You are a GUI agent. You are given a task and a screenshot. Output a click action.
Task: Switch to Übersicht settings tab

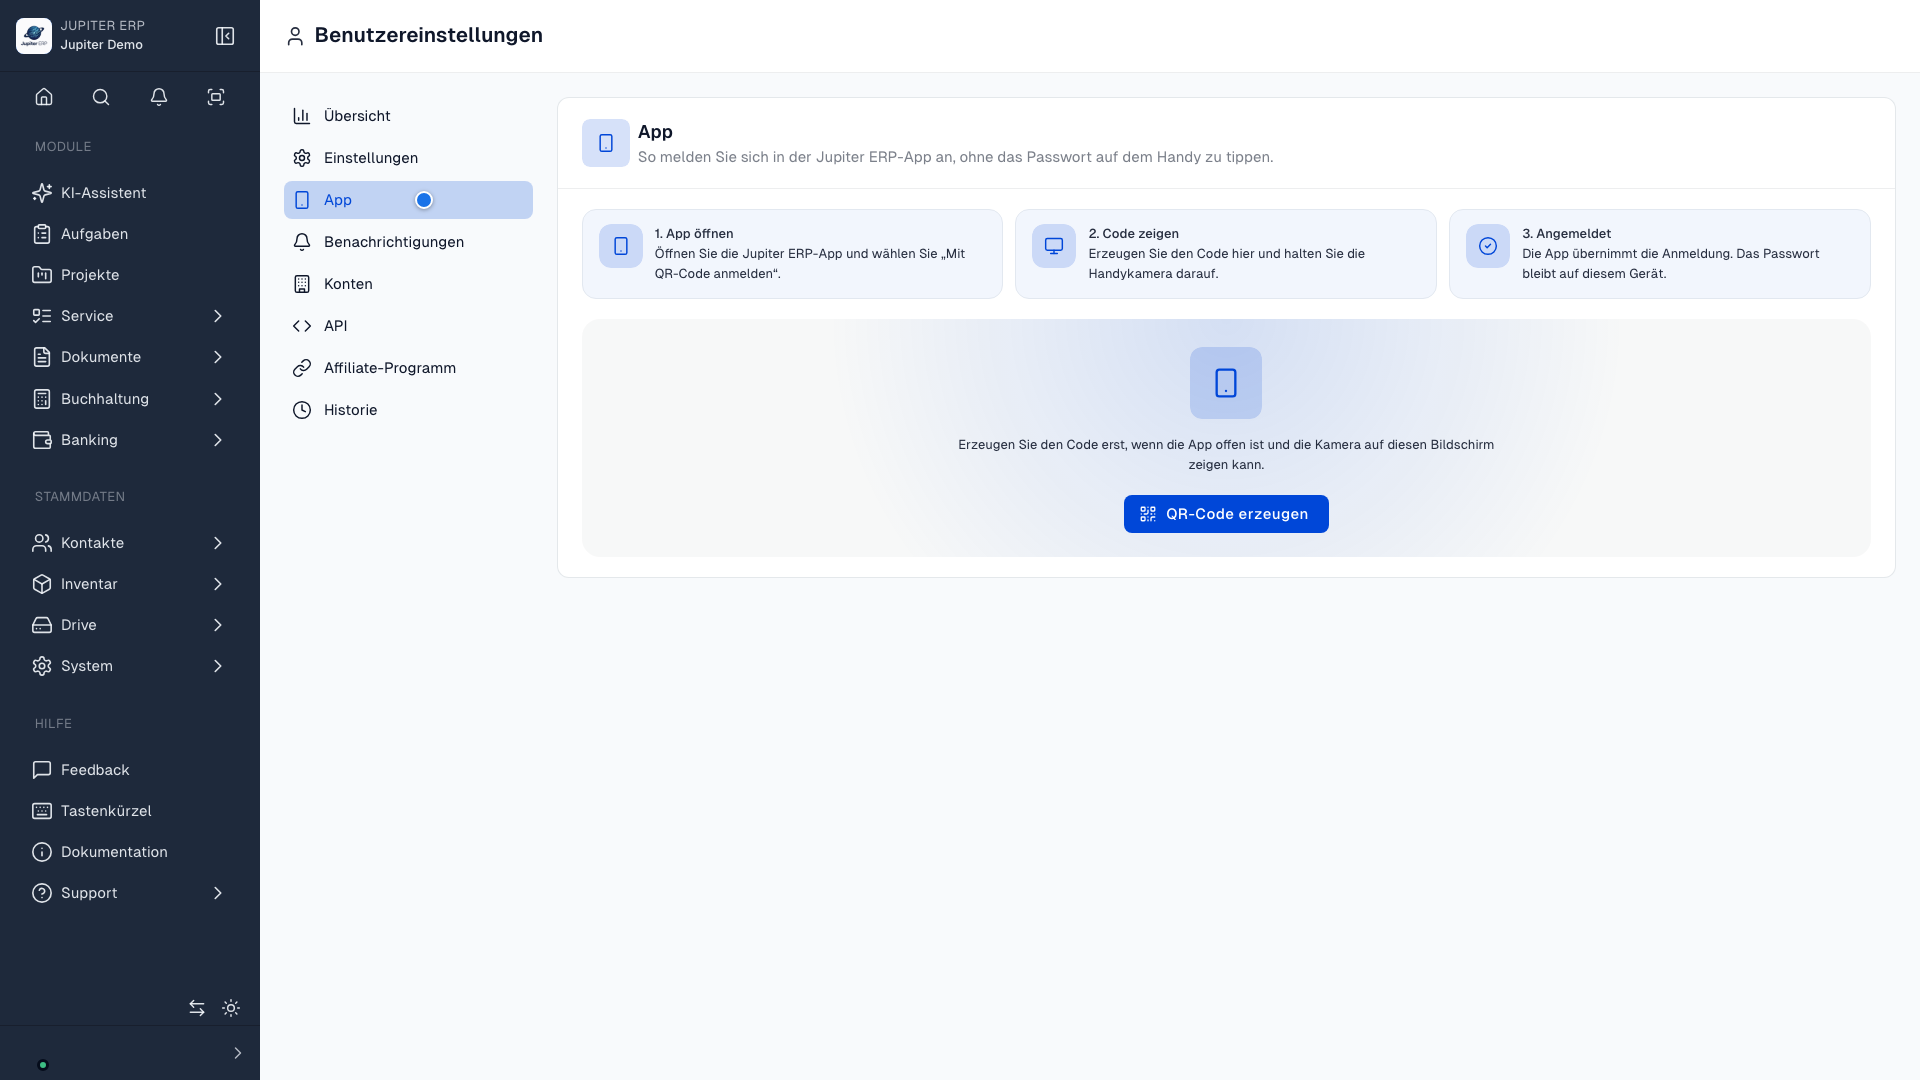tap(408, 116)
